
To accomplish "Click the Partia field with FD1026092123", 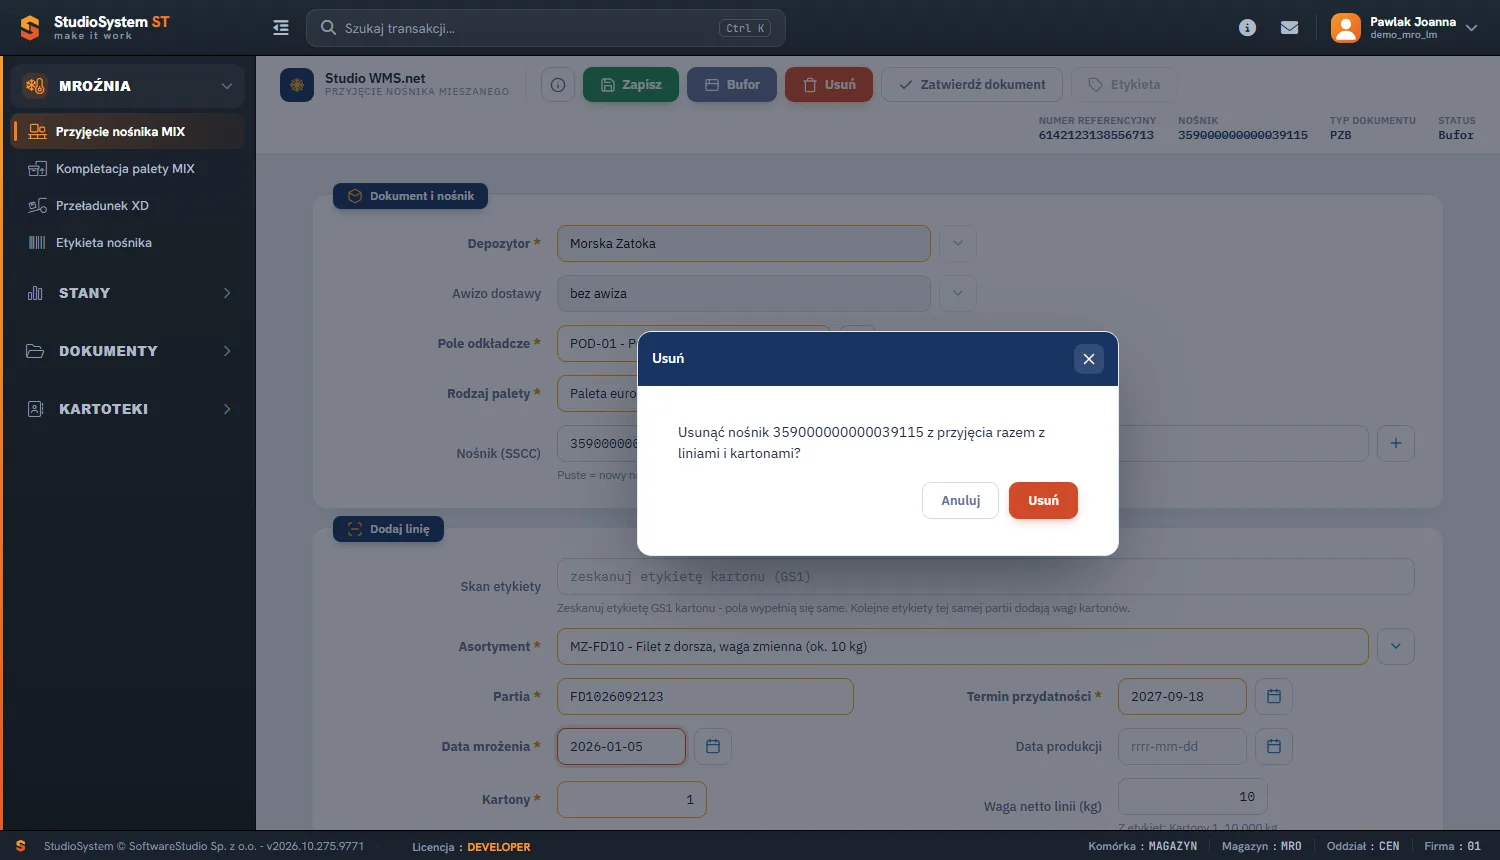I will (705, 696).
